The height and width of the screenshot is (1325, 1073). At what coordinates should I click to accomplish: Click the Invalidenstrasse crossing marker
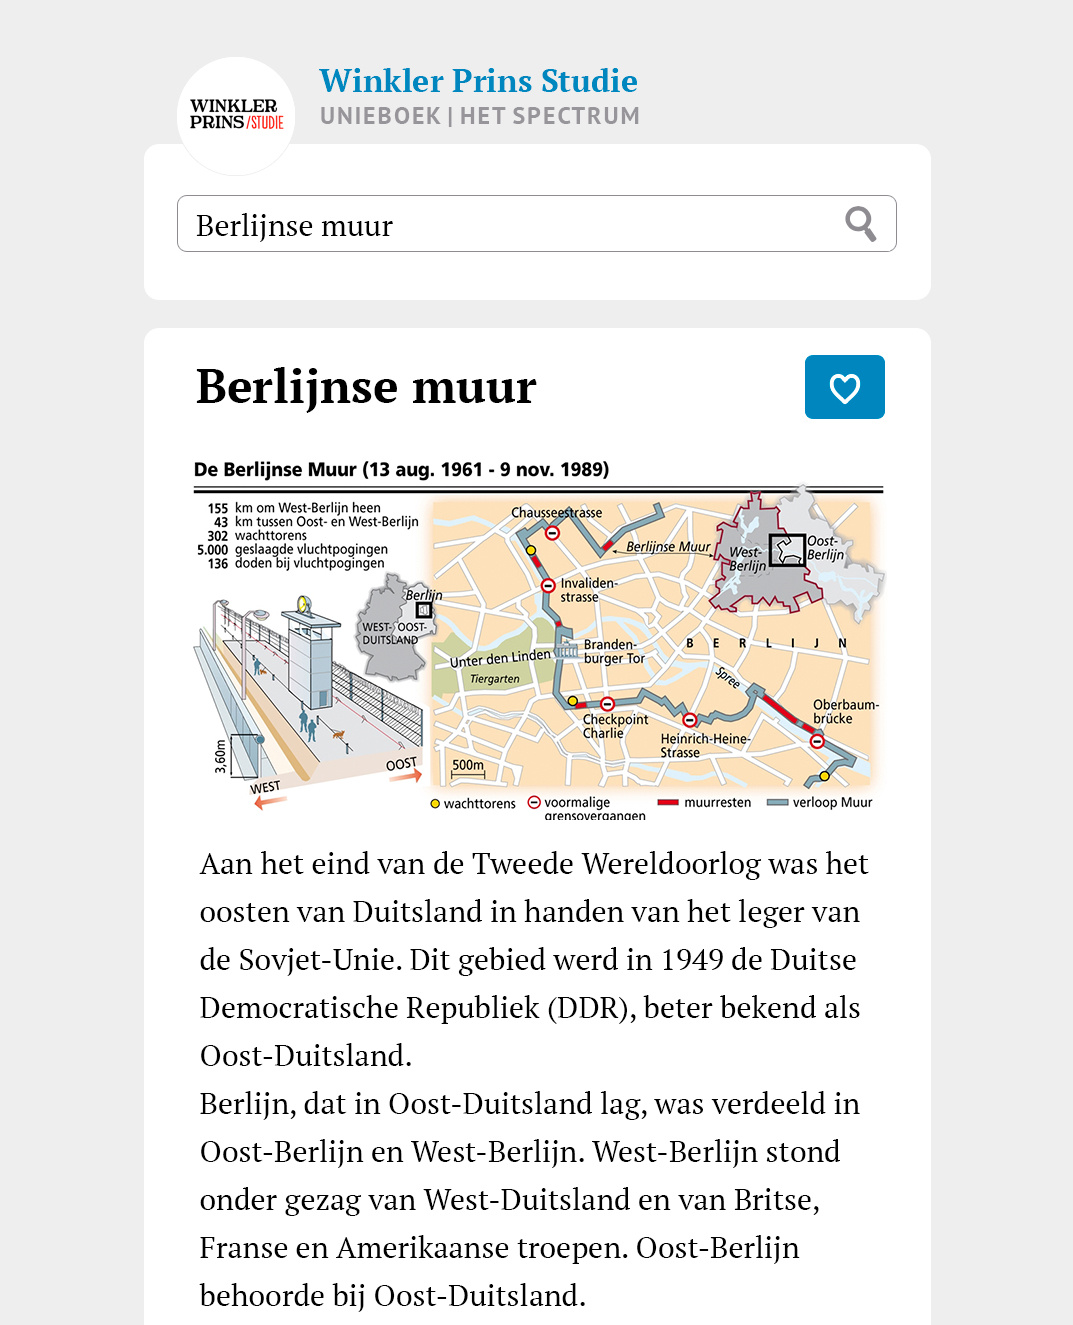(x=548, y=586)
